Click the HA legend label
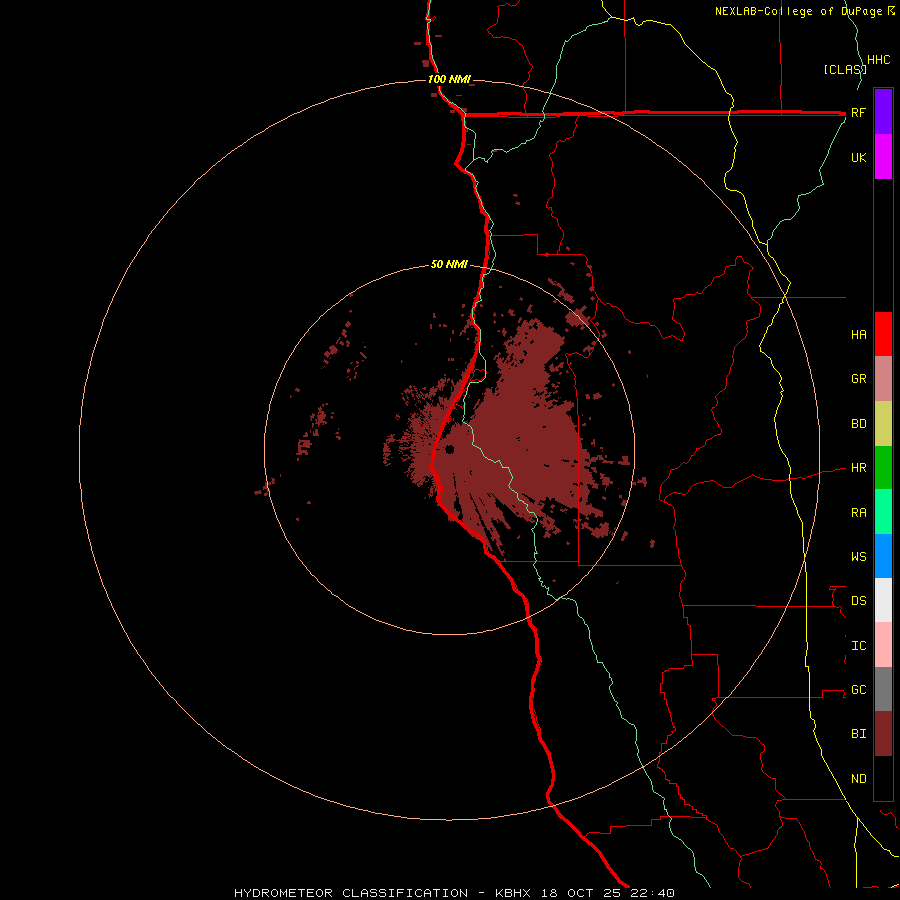This screenshot has height=900, width=900. (x=858, y=335)
